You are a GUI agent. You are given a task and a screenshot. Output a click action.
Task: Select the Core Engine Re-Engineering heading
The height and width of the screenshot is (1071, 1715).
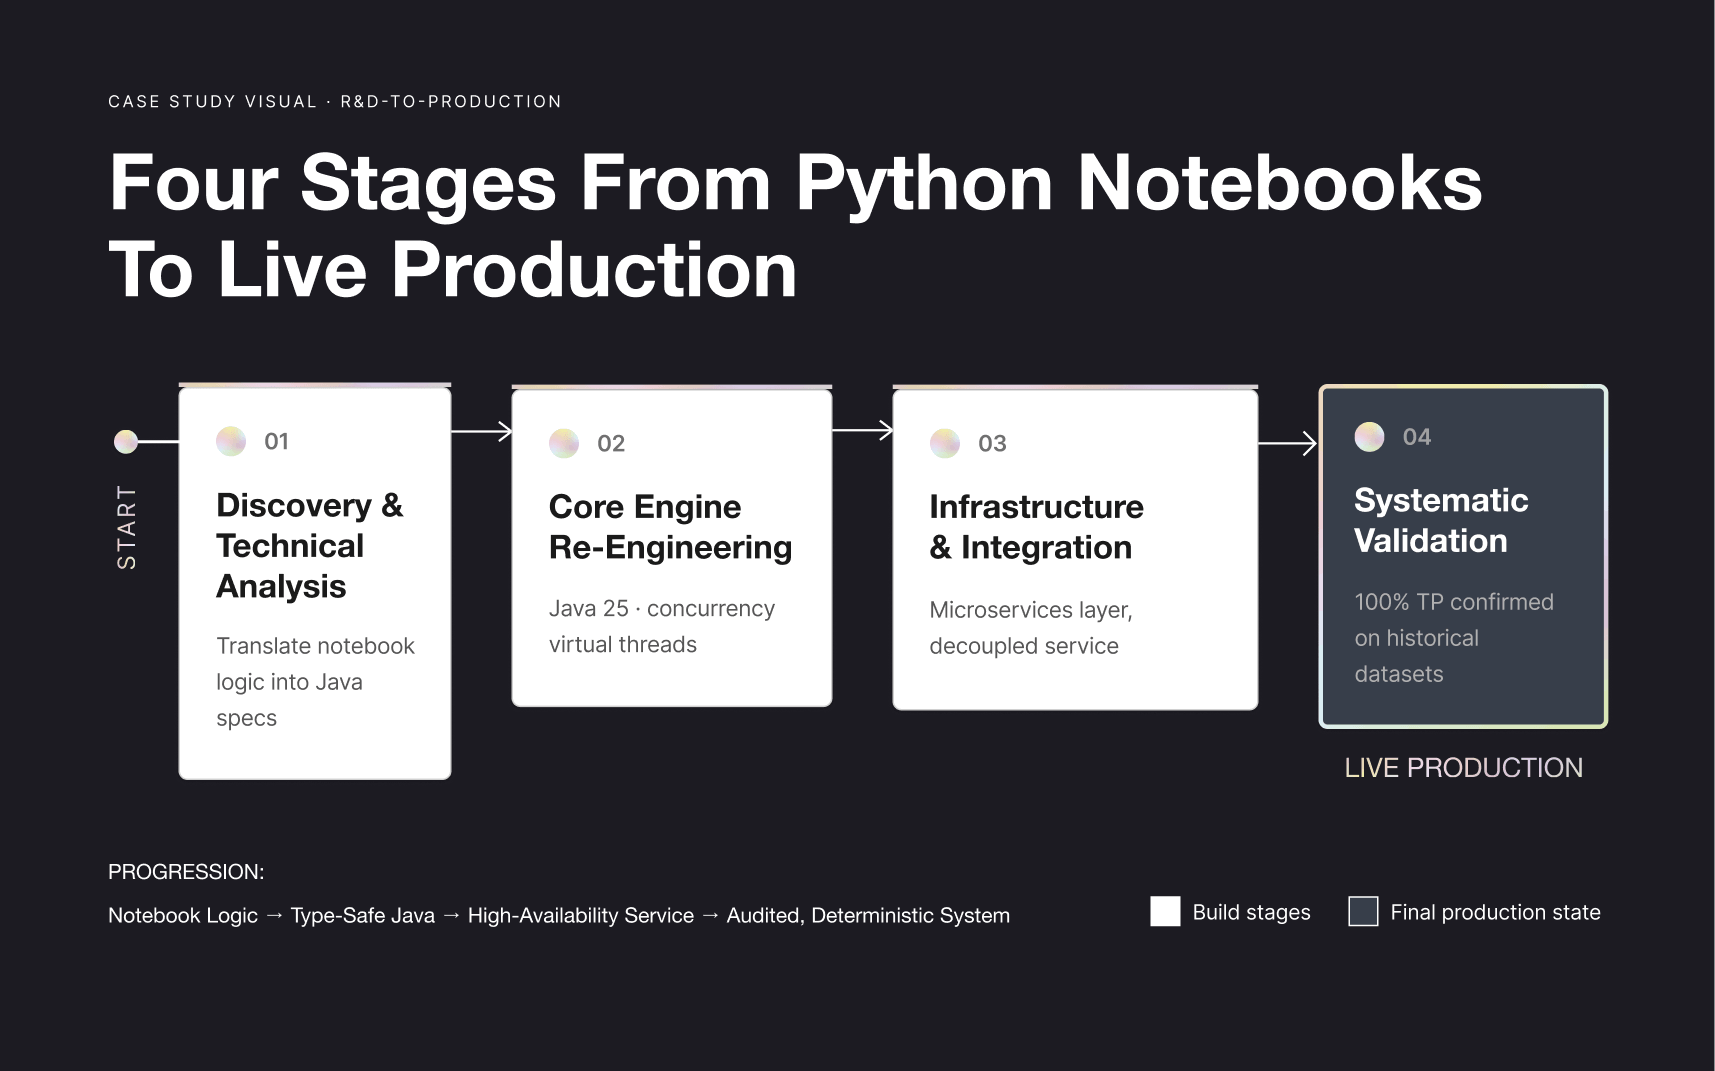coord(670,527)
